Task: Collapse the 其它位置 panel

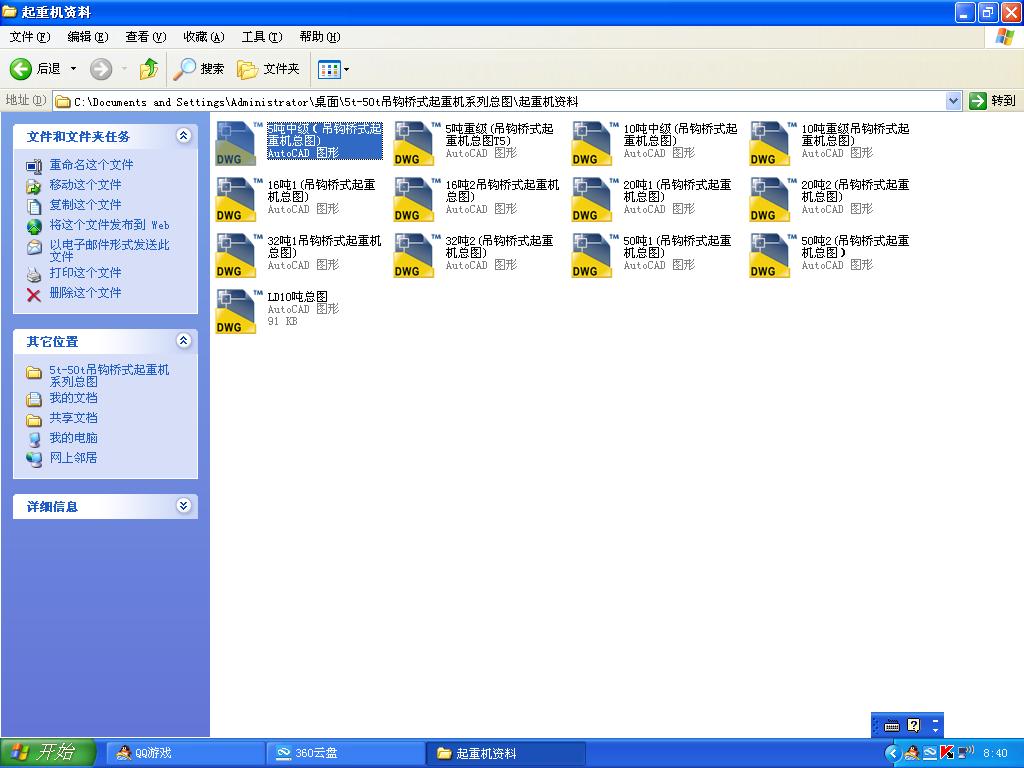Action: coord(182,341)
